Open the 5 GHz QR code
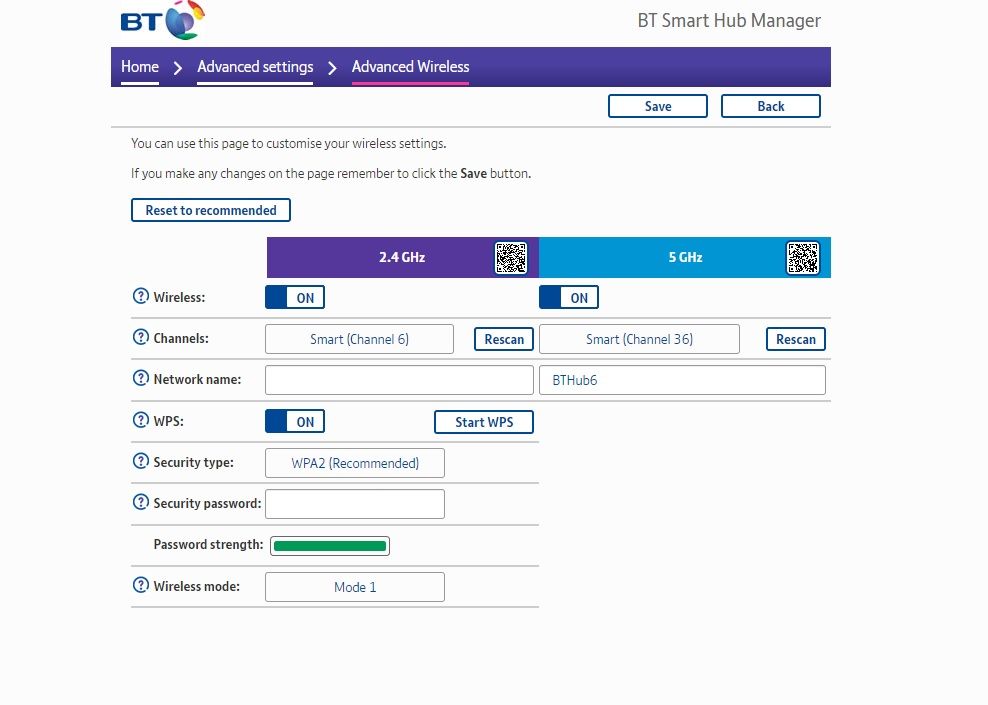Screen dimensions: 988x705 802,258
